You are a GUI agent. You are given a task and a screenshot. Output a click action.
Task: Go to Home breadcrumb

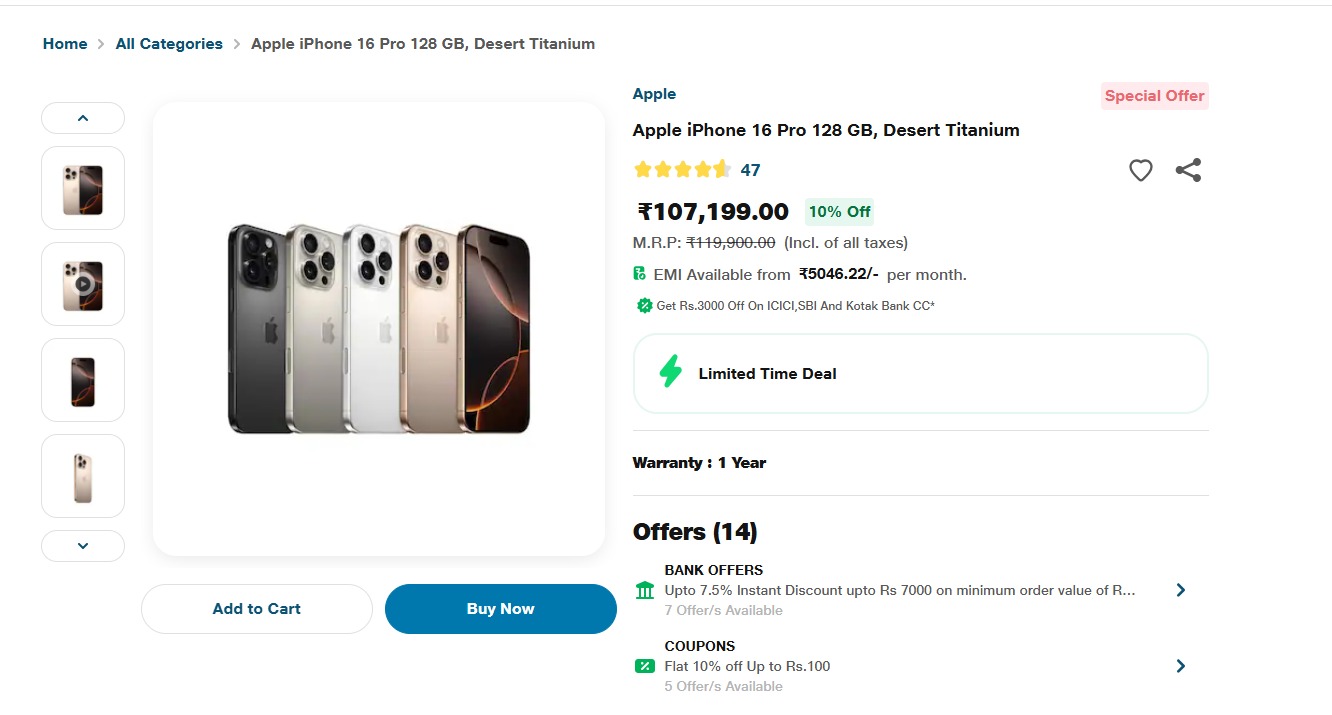coord(65,44)
